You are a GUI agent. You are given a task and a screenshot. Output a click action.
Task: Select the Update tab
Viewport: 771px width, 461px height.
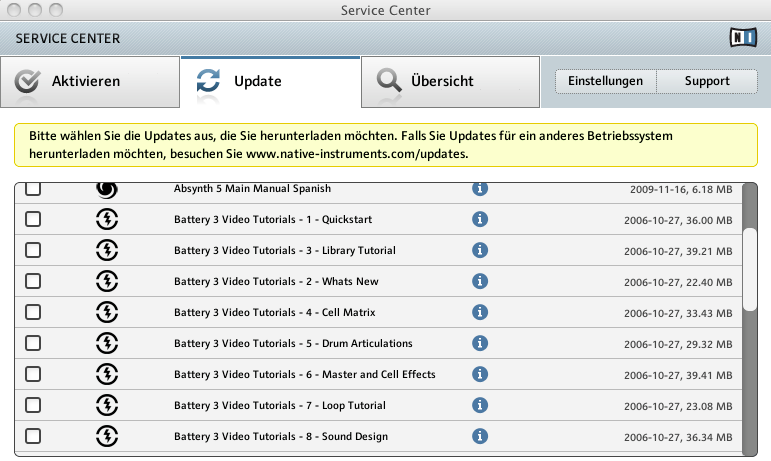pyautogui.click(x=270, y=82)
